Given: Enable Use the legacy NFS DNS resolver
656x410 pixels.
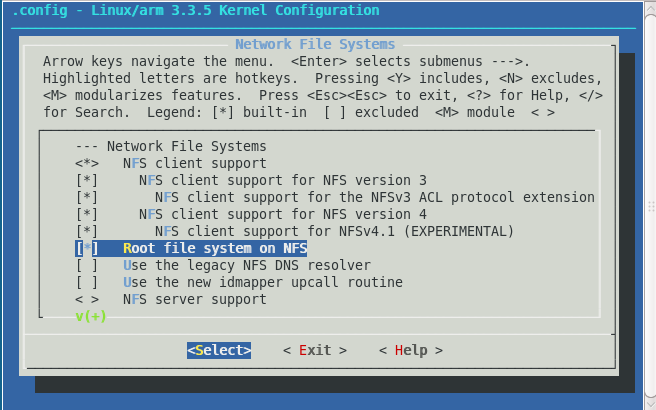Looking at the screenshot, I should coord(87,265).
